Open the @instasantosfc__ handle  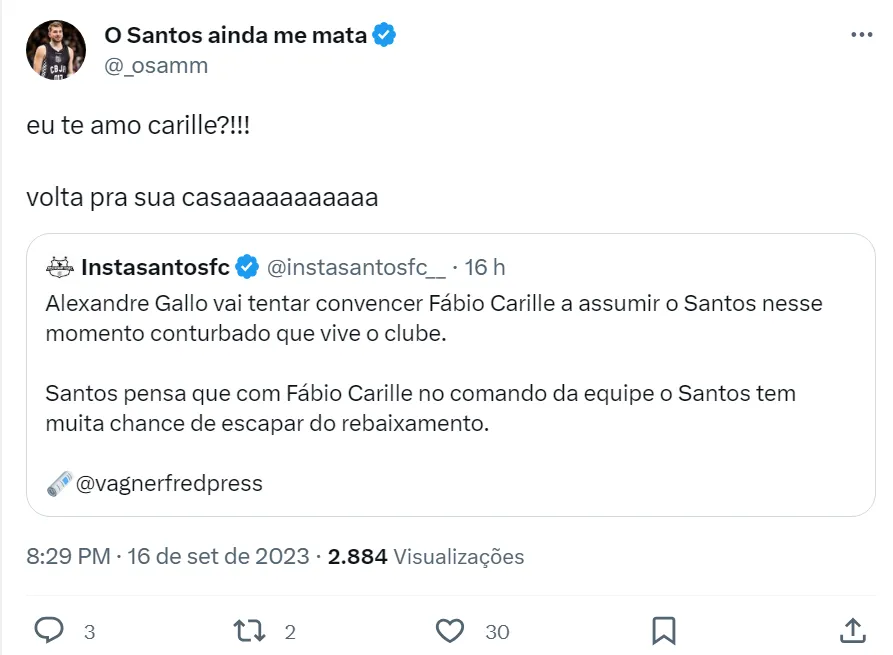tap(355, 268)
